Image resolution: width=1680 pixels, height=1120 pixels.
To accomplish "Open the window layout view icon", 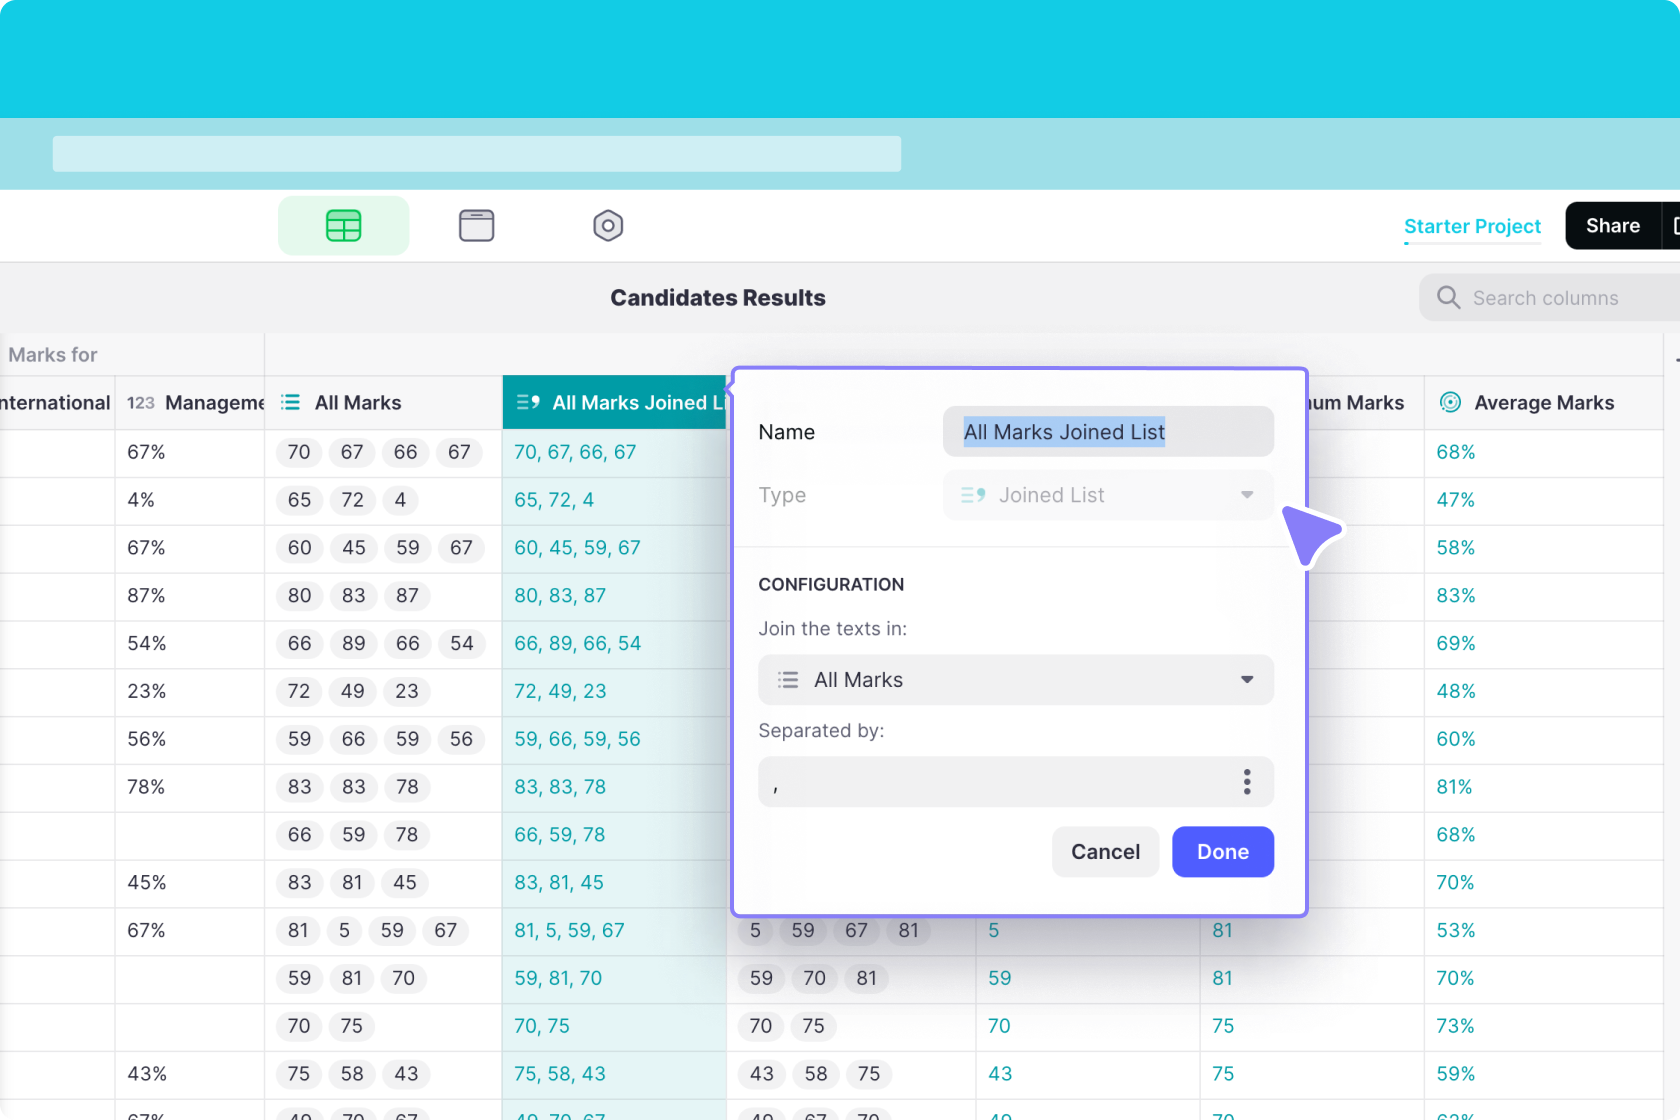I will pyautogui.click(x=476, y=226).
